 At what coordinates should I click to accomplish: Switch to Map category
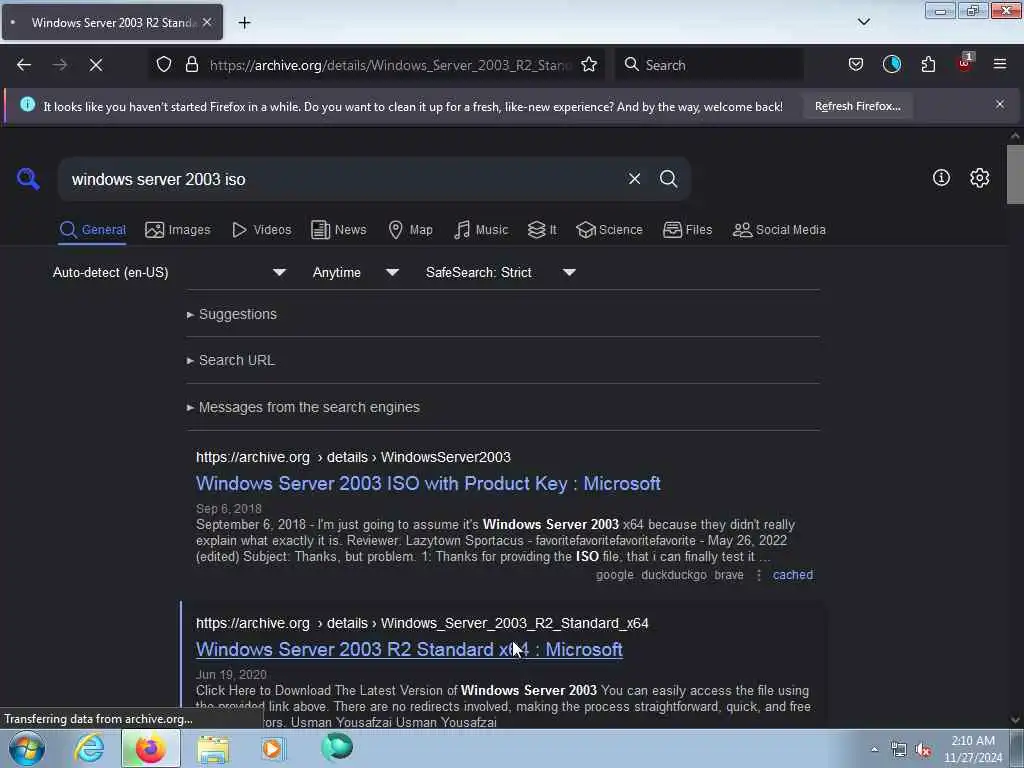pos(410,230)
